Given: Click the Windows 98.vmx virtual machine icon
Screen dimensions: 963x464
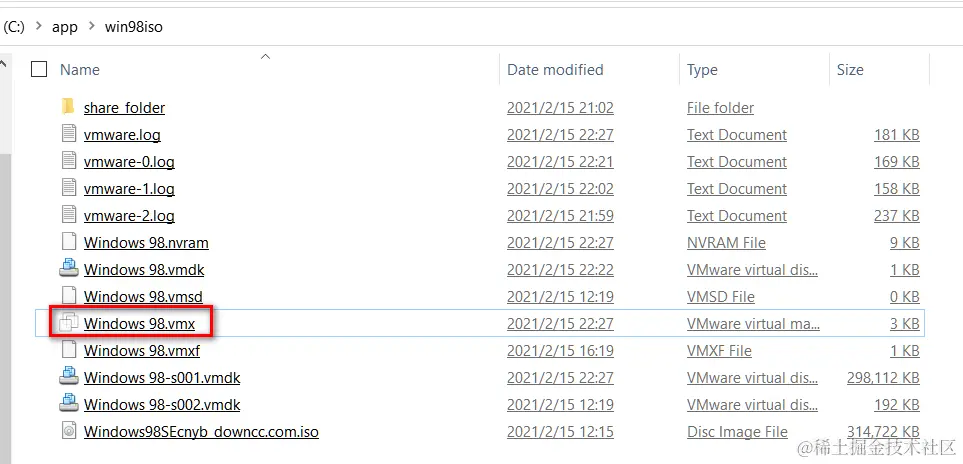Looking at the screenshot, I should [x=69, y=323].
